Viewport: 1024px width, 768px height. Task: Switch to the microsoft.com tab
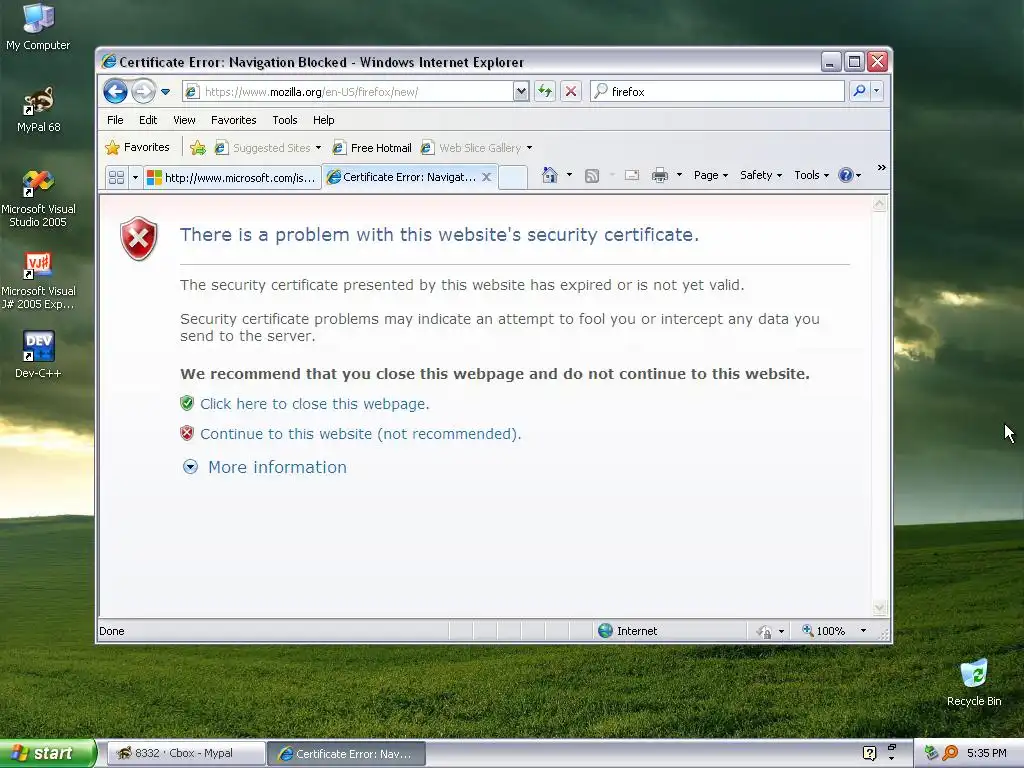coord(232,178)
